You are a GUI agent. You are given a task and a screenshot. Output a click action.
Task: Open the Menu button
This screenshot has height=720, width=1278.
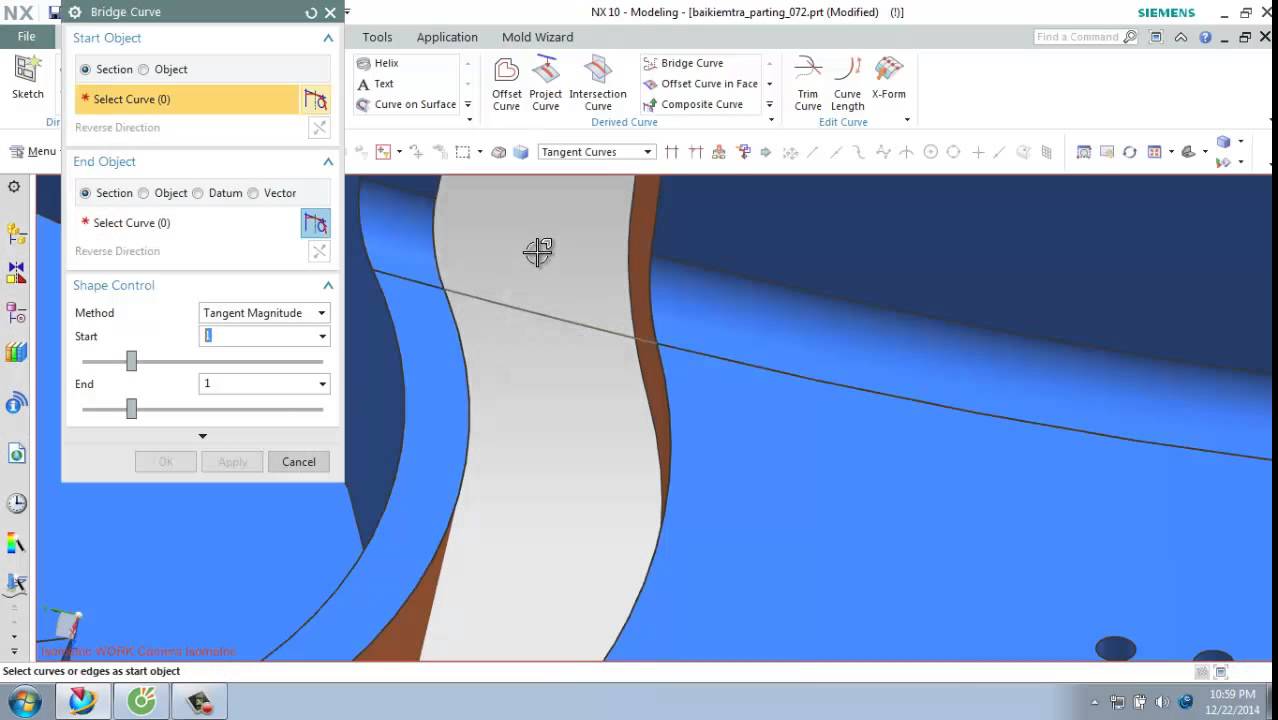33,152
